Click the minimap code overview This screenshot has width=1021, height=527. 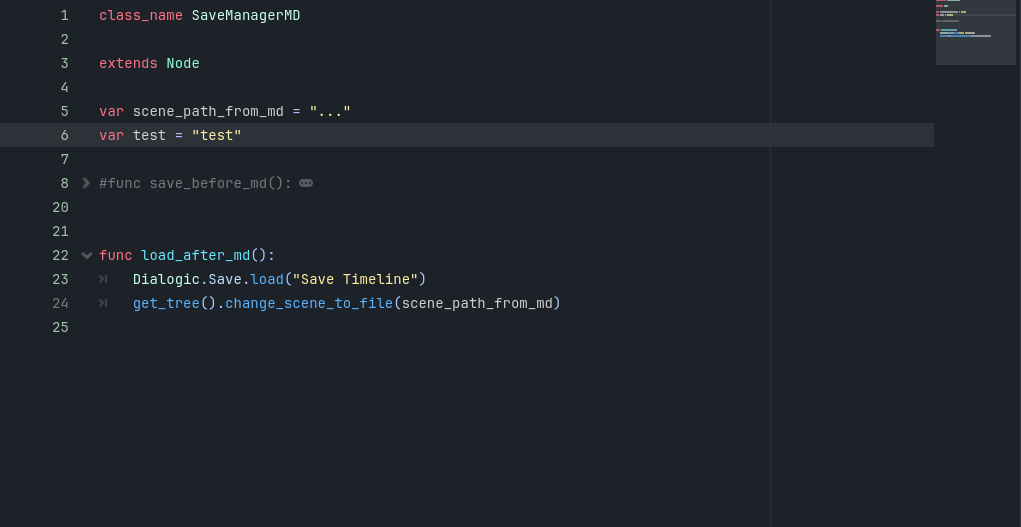coord(975,32)
